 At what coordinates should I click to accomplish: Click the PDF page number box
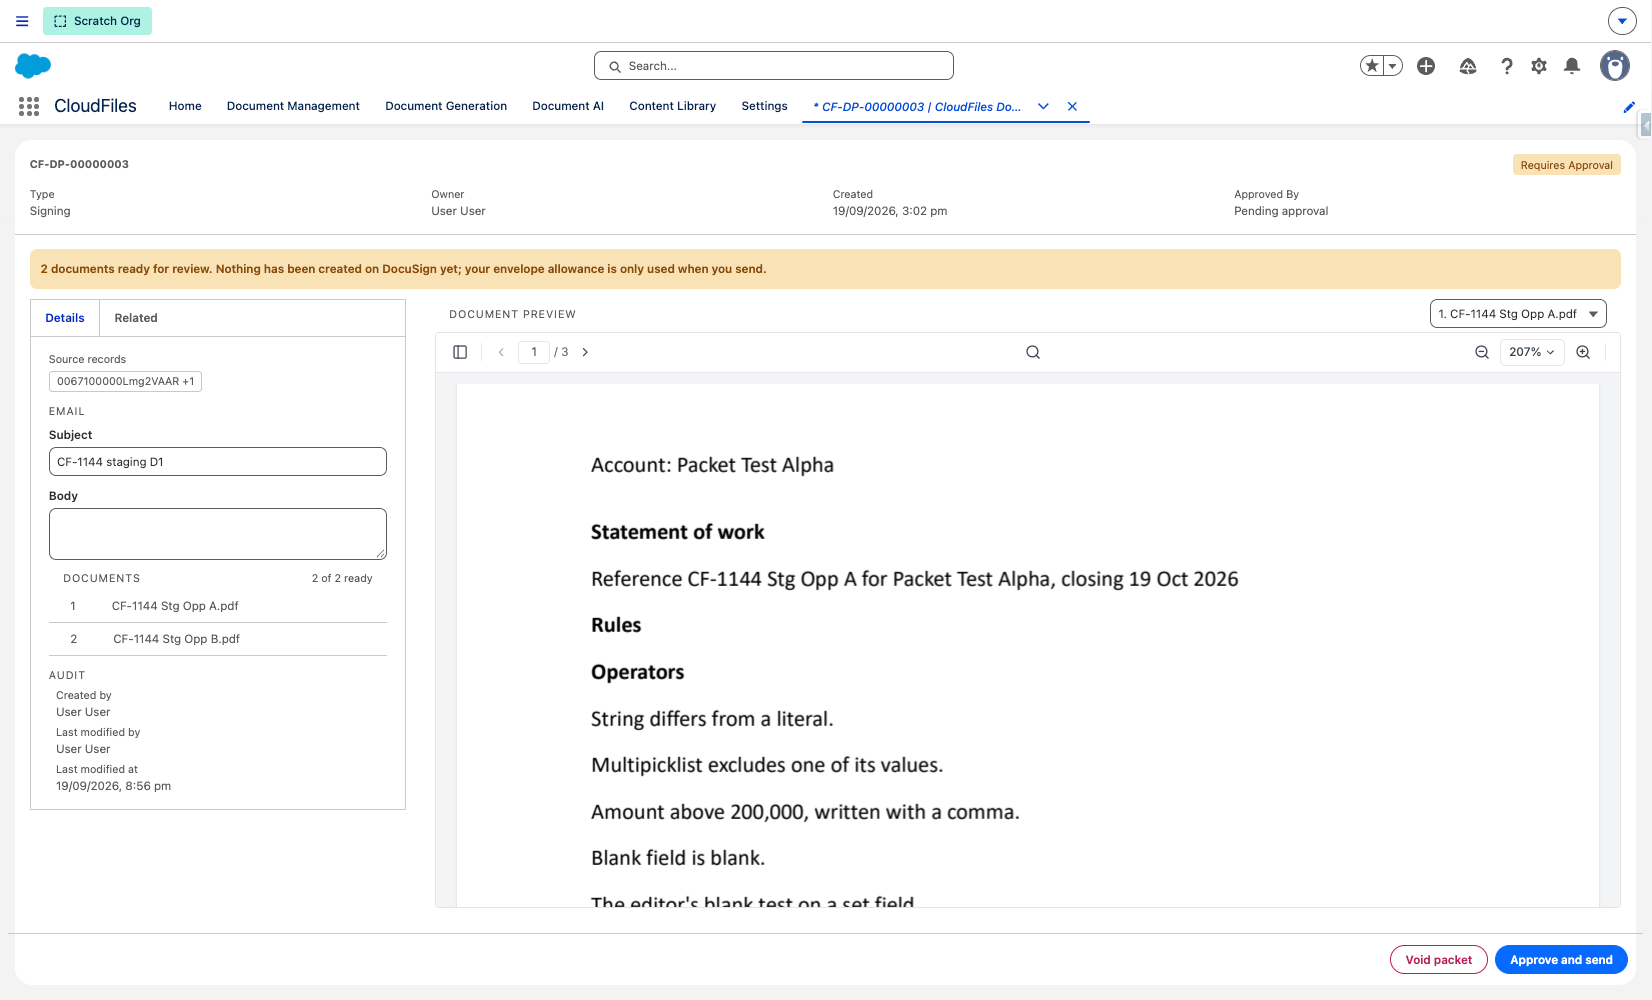click(534, 352)
